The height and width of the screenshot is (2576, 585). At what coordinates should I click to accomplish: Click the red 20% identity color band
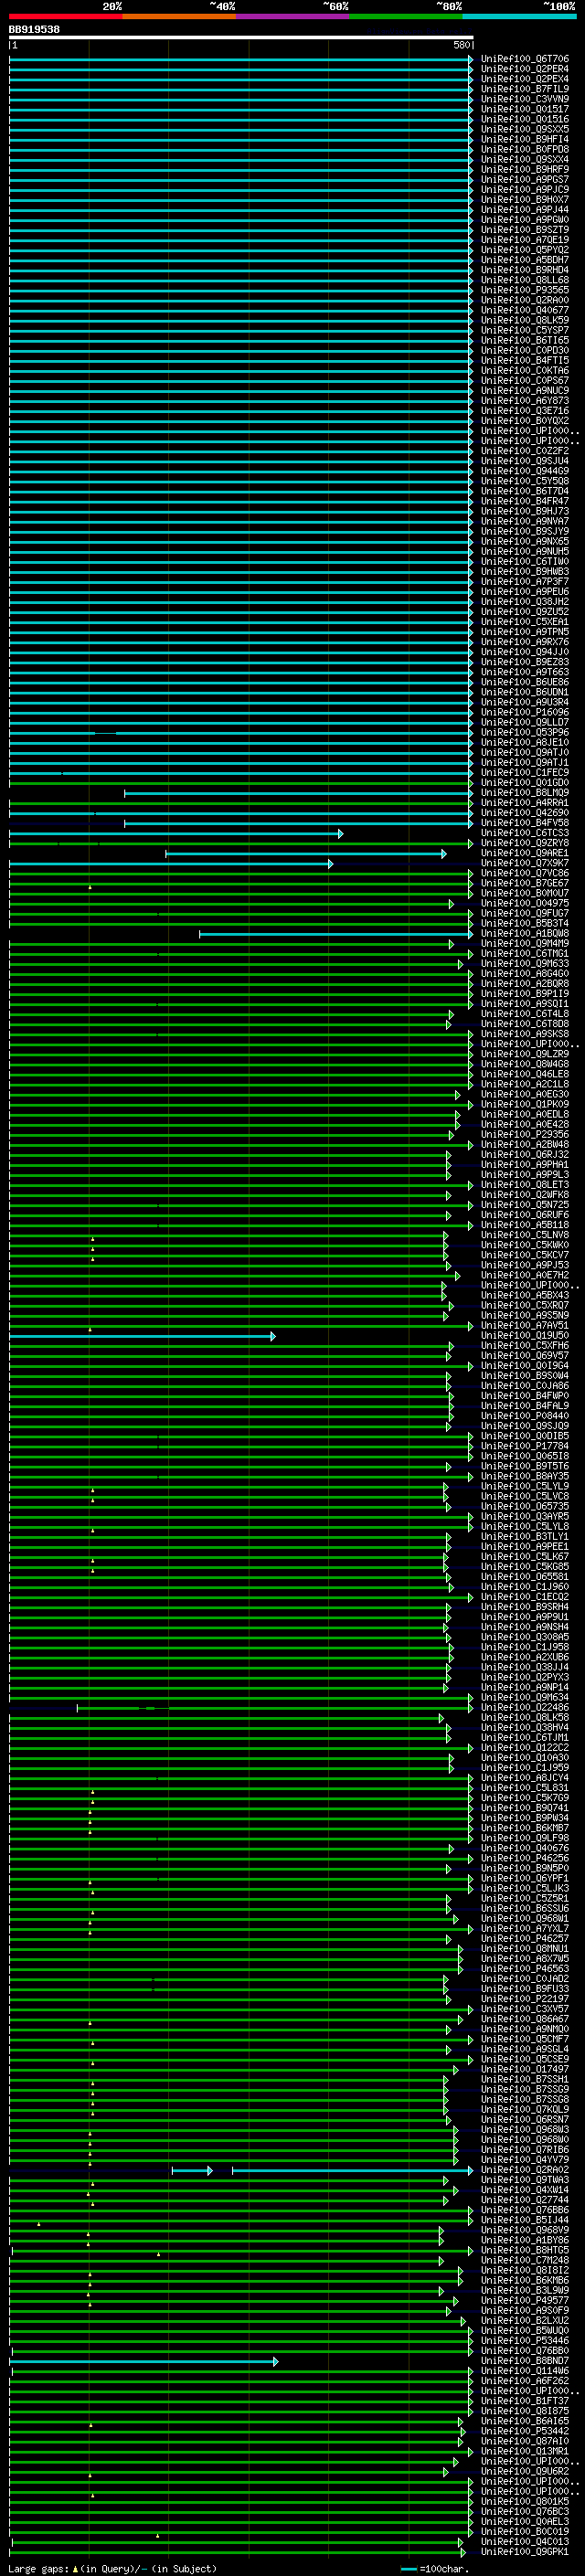click(66, 16)
